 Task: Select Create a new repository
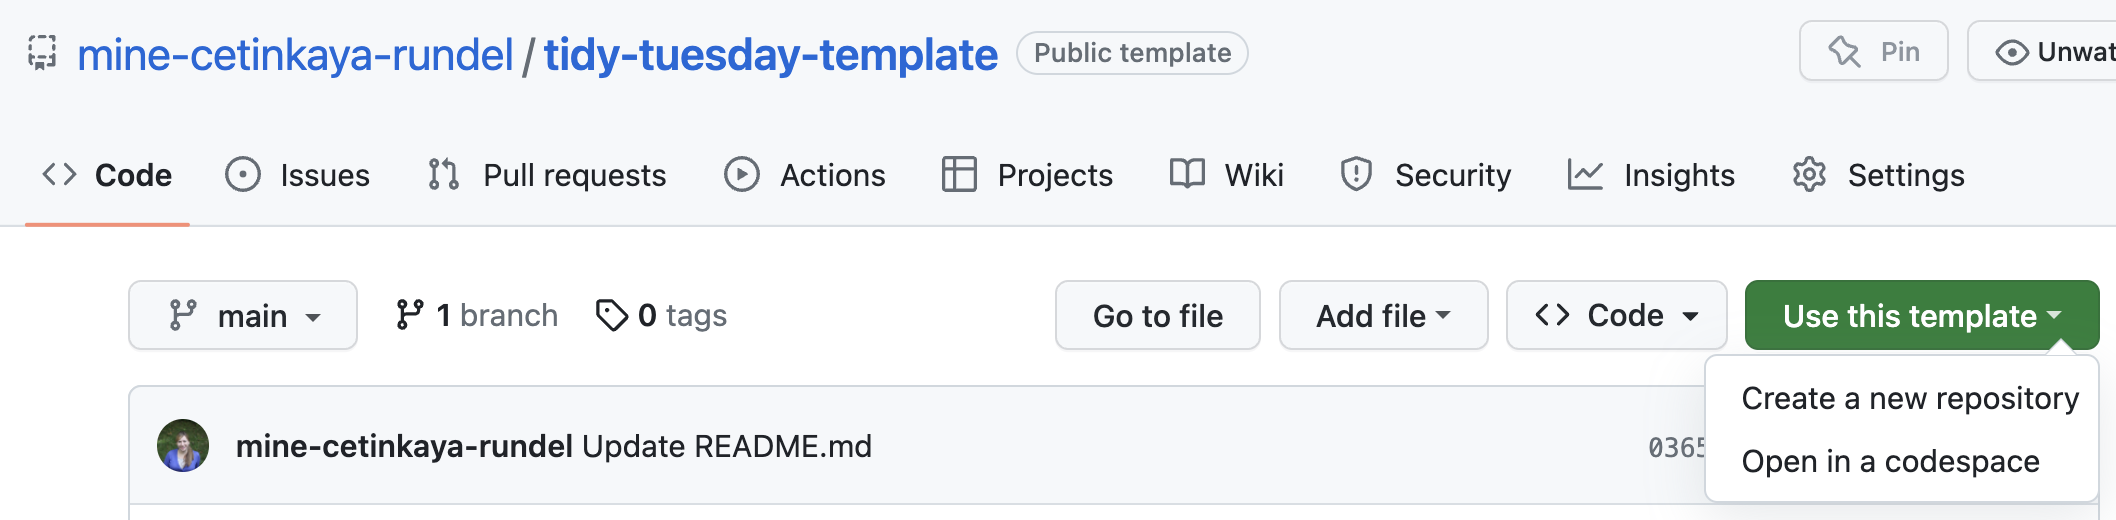point(1910,398)
